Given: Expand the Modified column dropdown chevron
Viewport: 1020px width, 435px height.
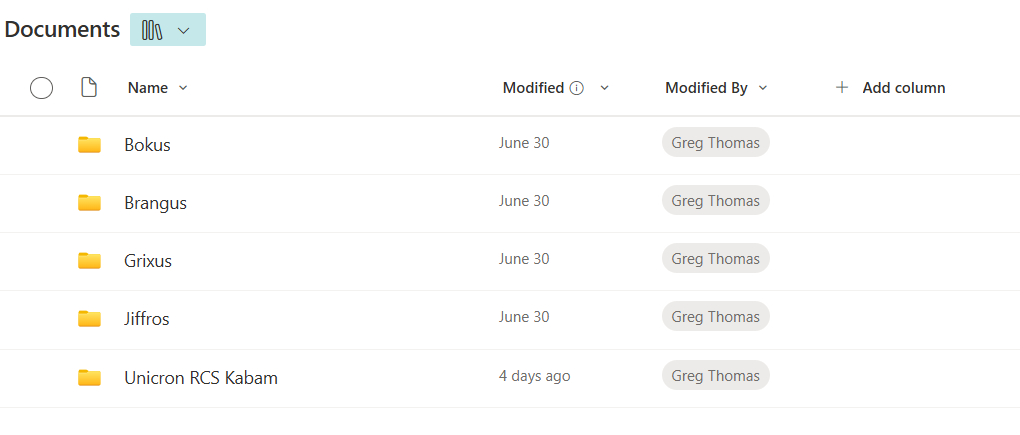Looking at the screenshot, I should click(604, 88).
